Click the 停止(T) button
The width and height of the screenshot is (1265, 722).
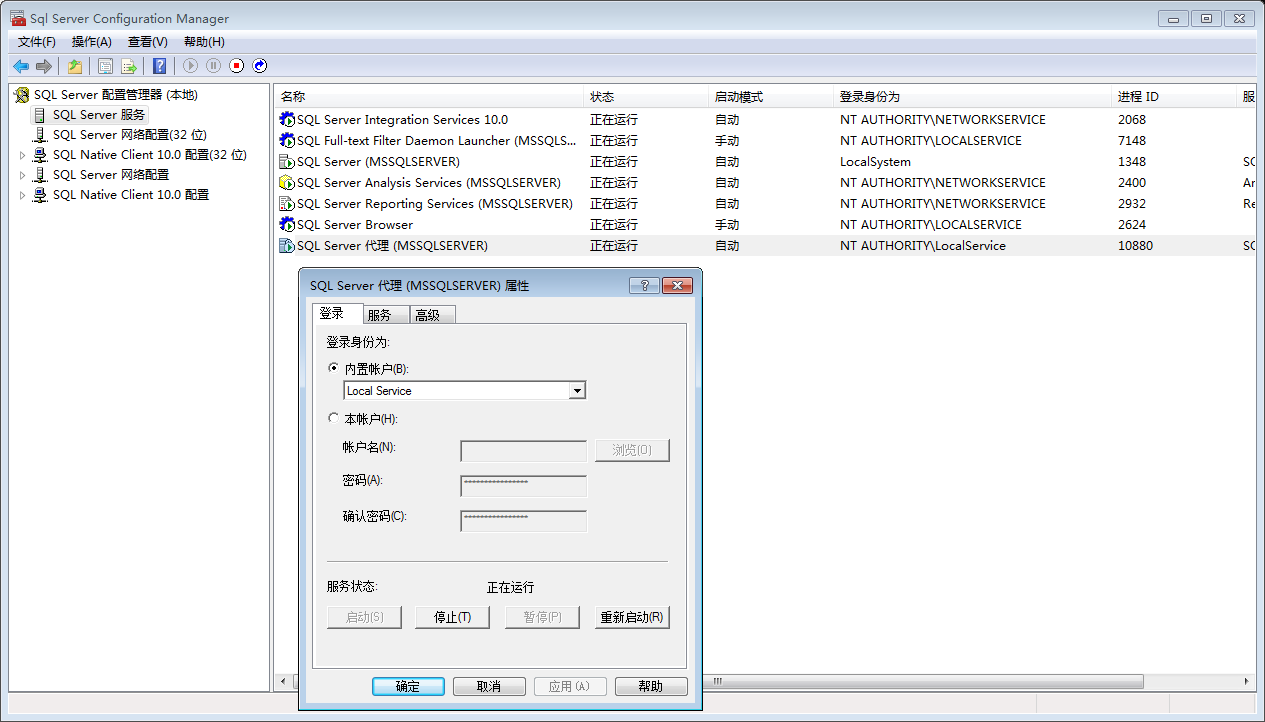[x=452, y=617]
